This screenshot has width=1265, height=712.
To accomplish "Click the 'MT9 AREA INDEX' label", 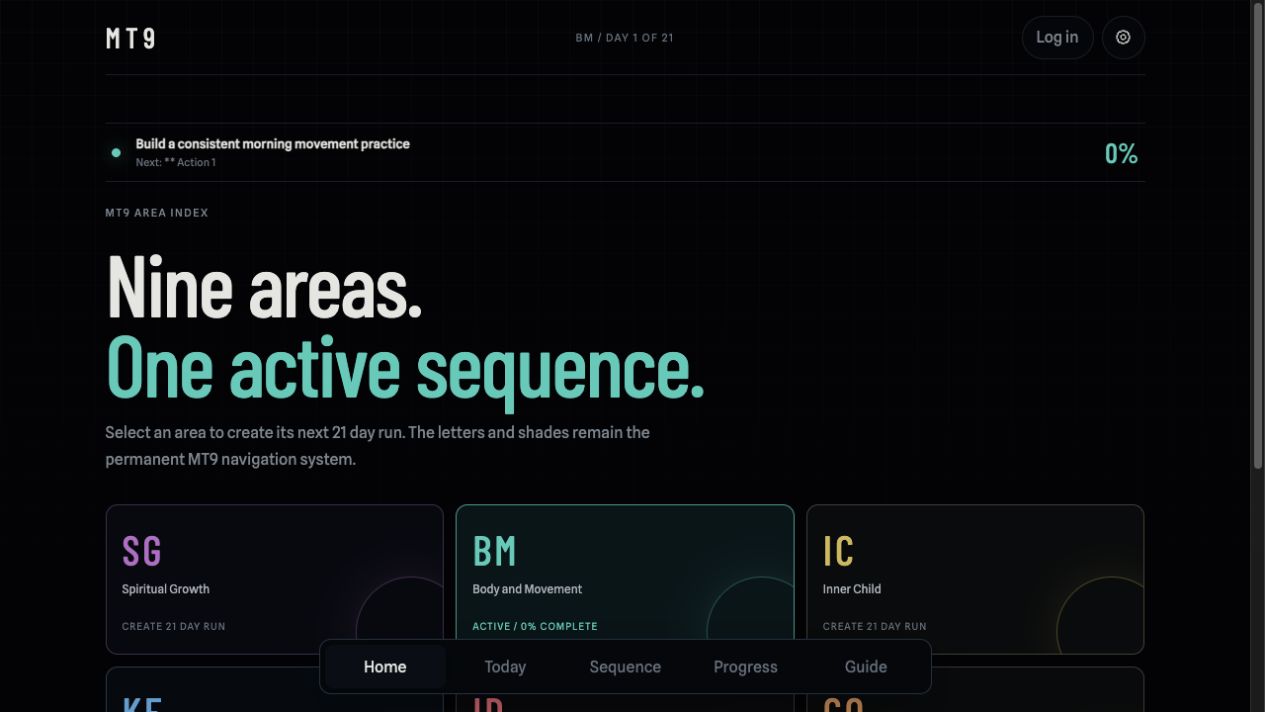I will (157, 213).
